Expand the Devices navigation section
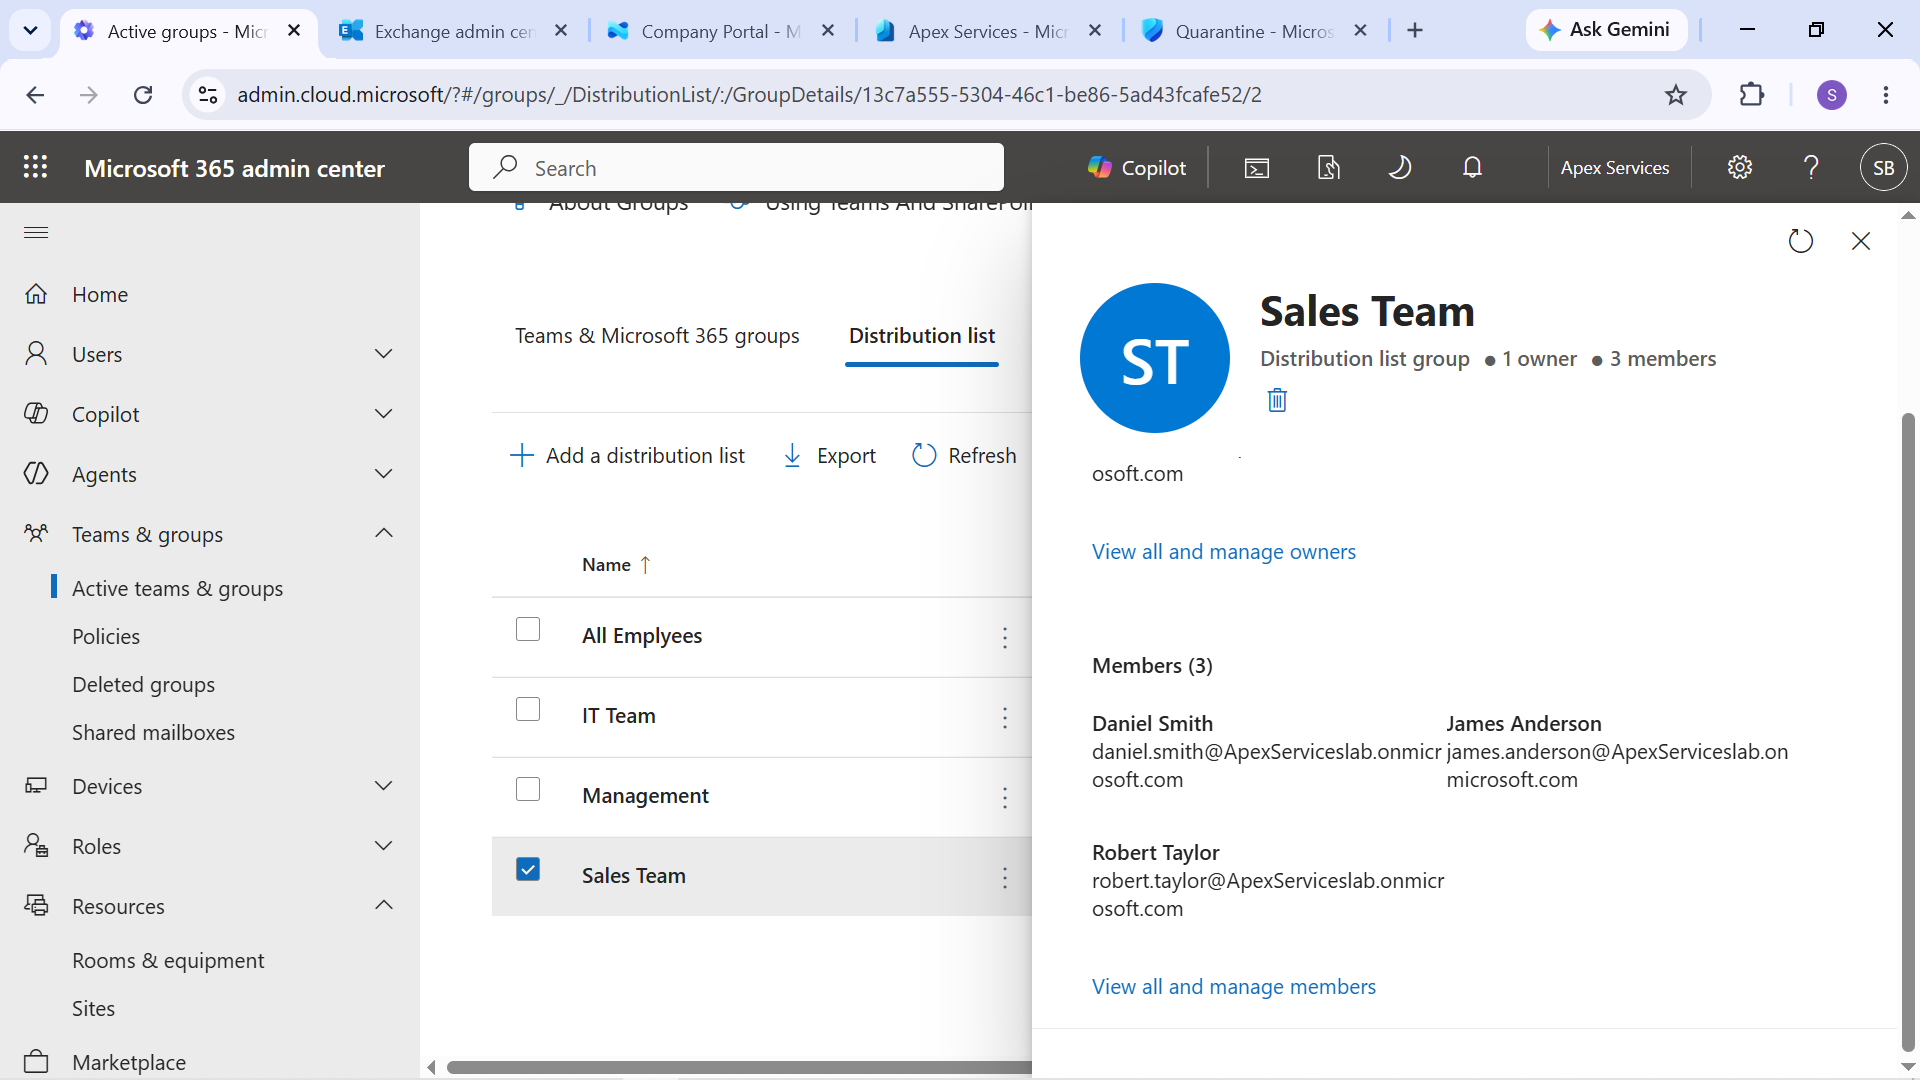The width and height of the screenshot is (1920, 1080). pos(383,786)
